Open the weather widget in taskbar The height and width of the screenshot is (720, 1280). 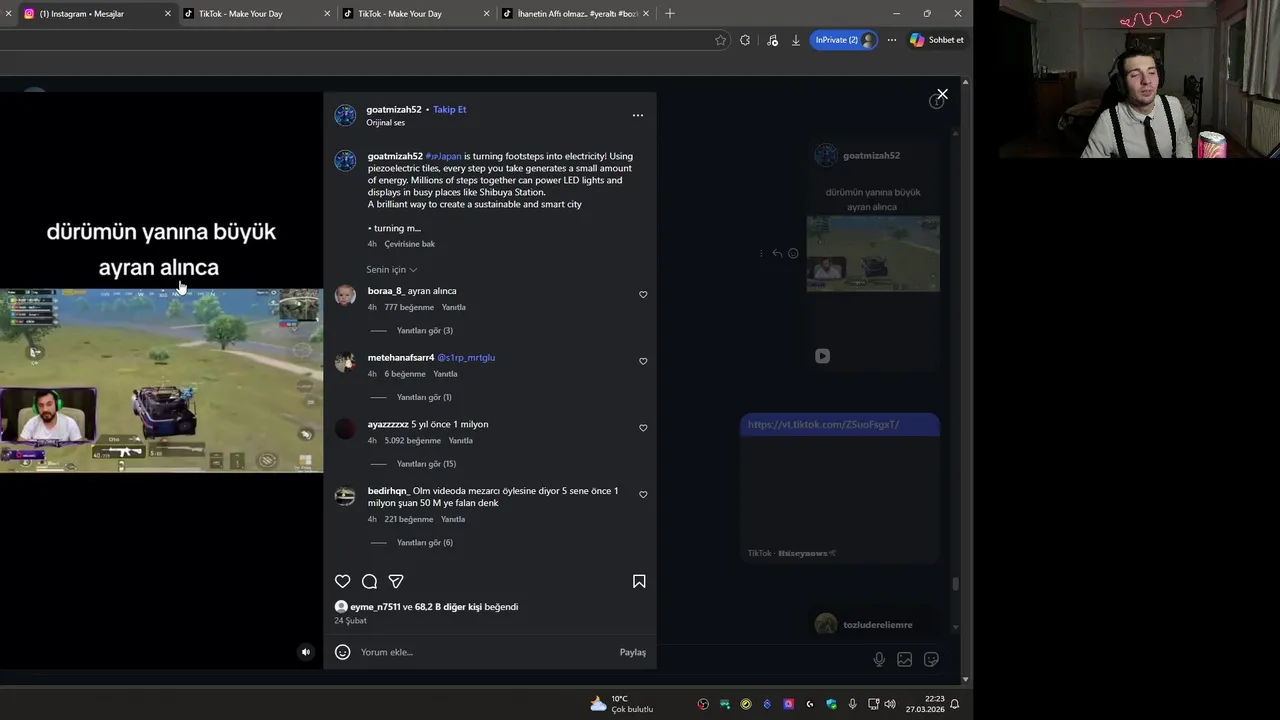621,704
